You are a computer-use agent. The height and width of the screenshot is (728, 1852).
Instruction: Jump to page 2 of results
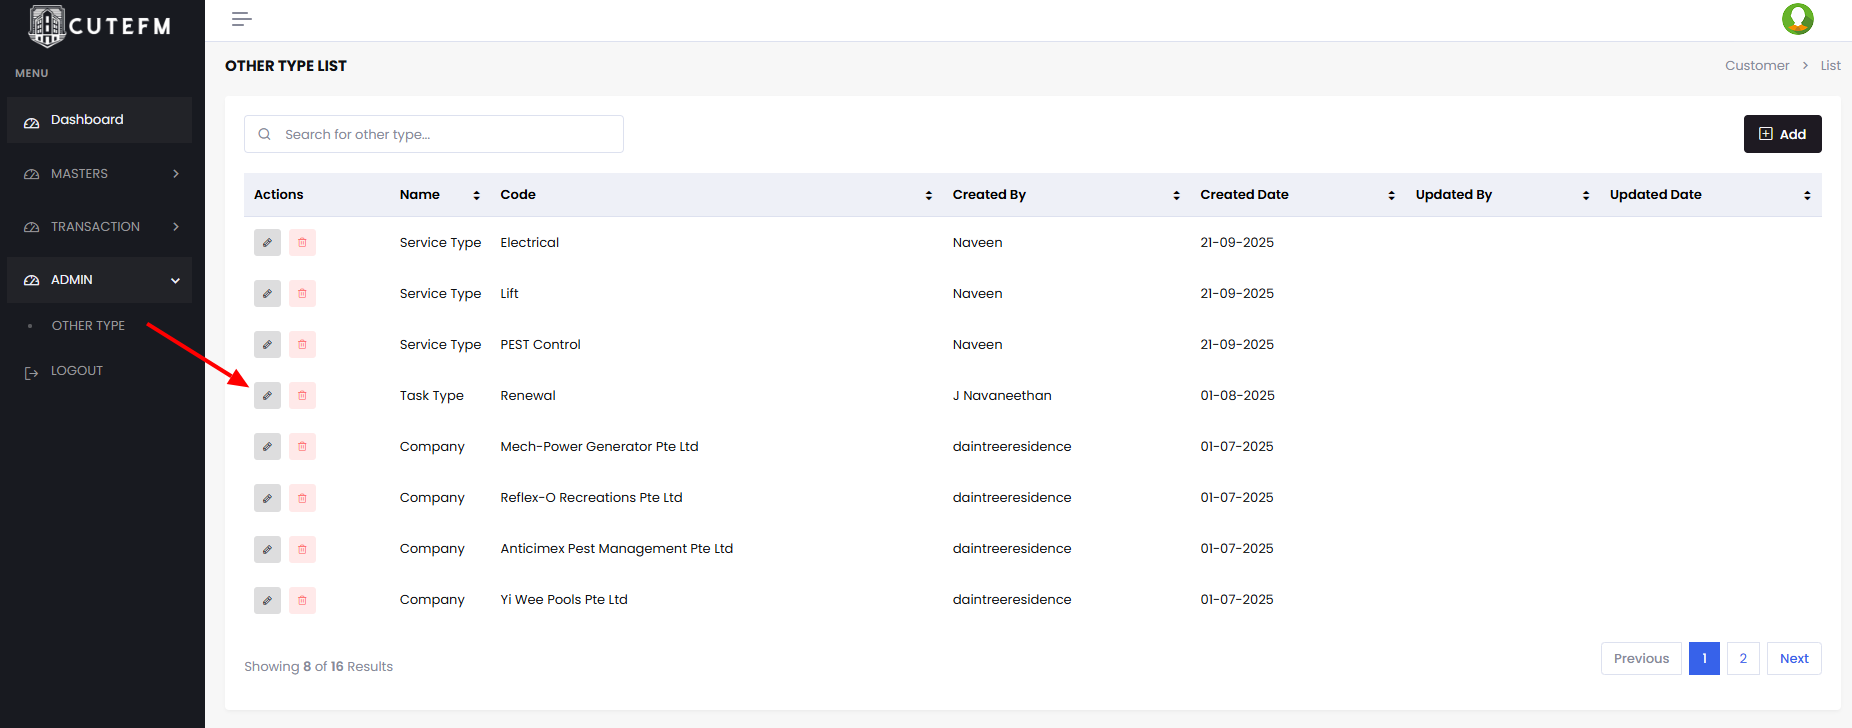pyautogui.click(x=1742, y=659)
